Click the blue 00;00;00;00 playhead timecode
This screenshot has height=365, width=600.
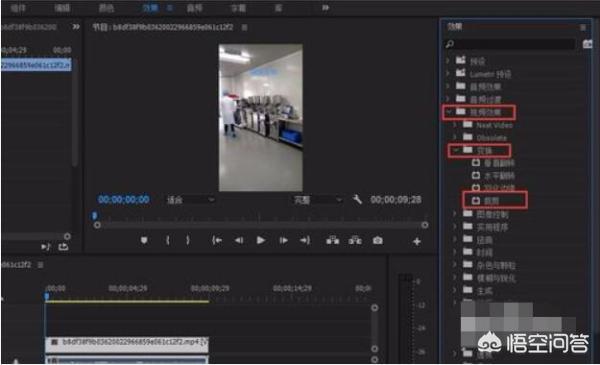click(124, 199)
